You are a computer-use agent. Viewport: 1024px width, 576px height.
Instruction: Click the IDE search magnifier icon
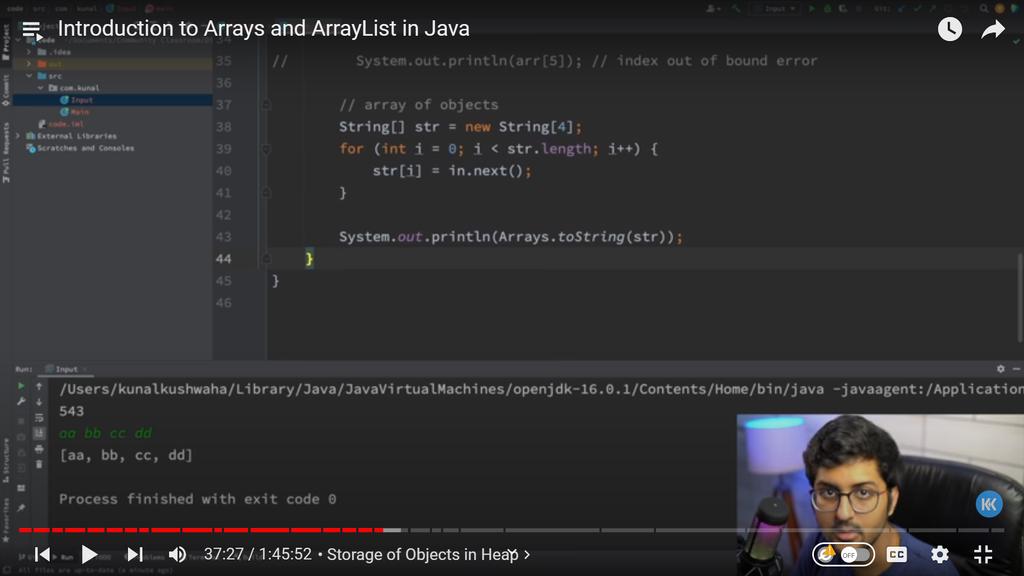pos(984,8)
